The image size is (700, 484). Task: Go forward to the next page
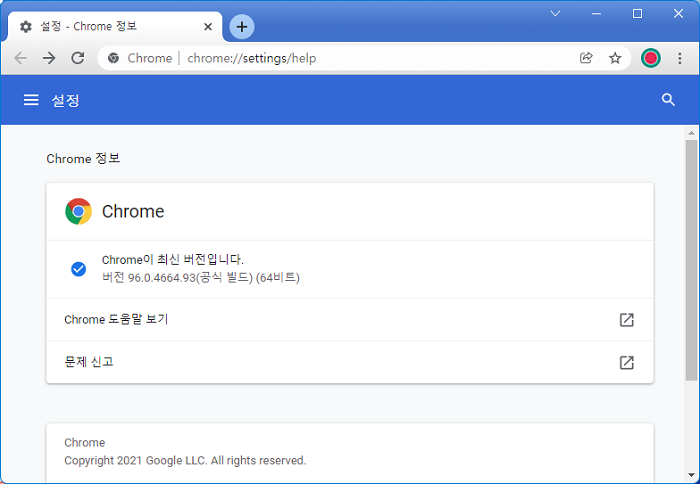click(x=49, y=58)
